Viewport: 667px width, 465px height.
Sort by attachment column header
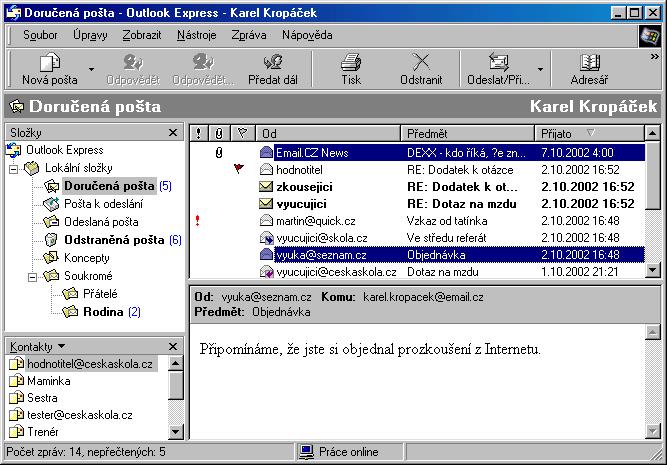[x=219, y=134]
